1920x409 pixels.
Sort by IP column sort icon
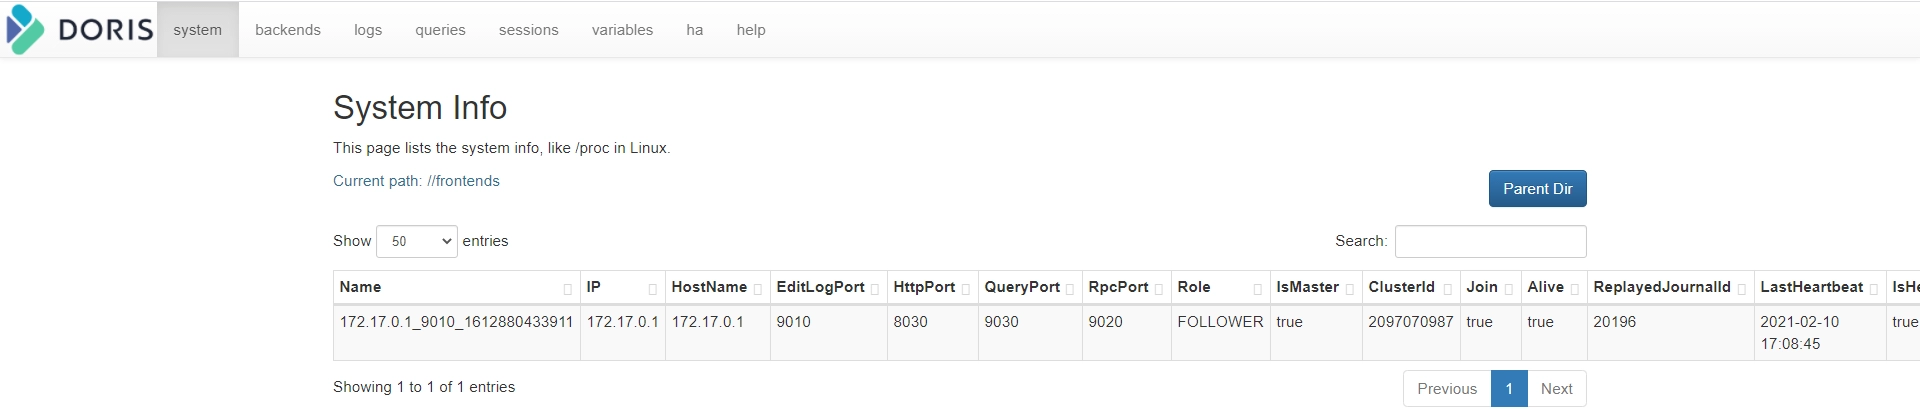tap(652, 289)
